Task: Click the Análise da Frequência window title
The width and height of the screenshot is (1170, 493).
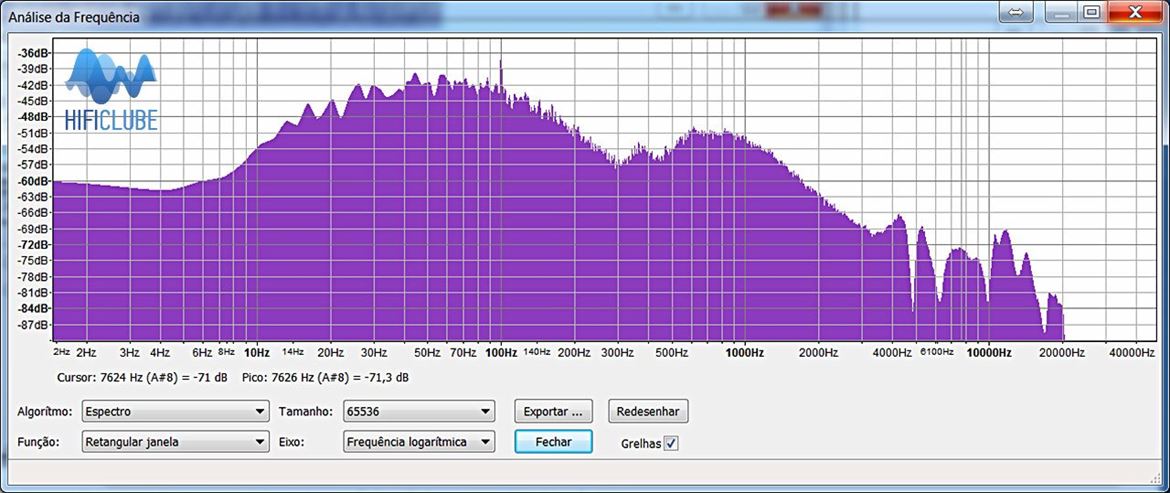Action: point(73,17)
